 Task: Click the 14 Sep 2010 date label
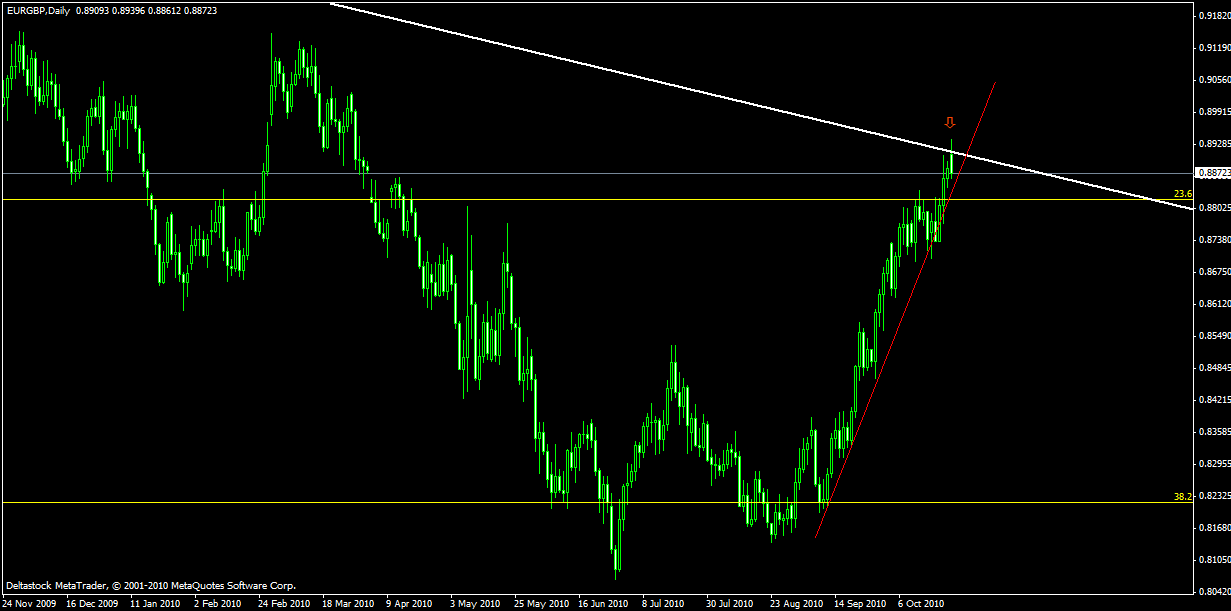point(860,604)
